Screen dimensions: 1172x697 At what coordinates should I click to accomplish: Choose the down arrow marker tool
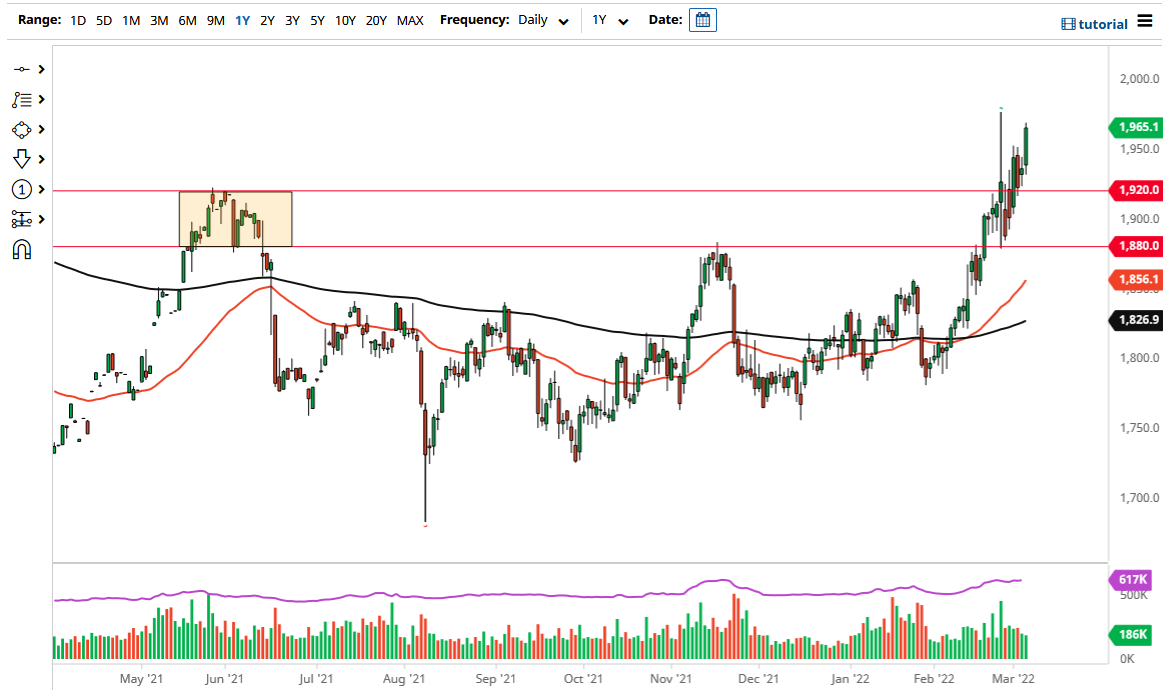click(x=22, y=159)
